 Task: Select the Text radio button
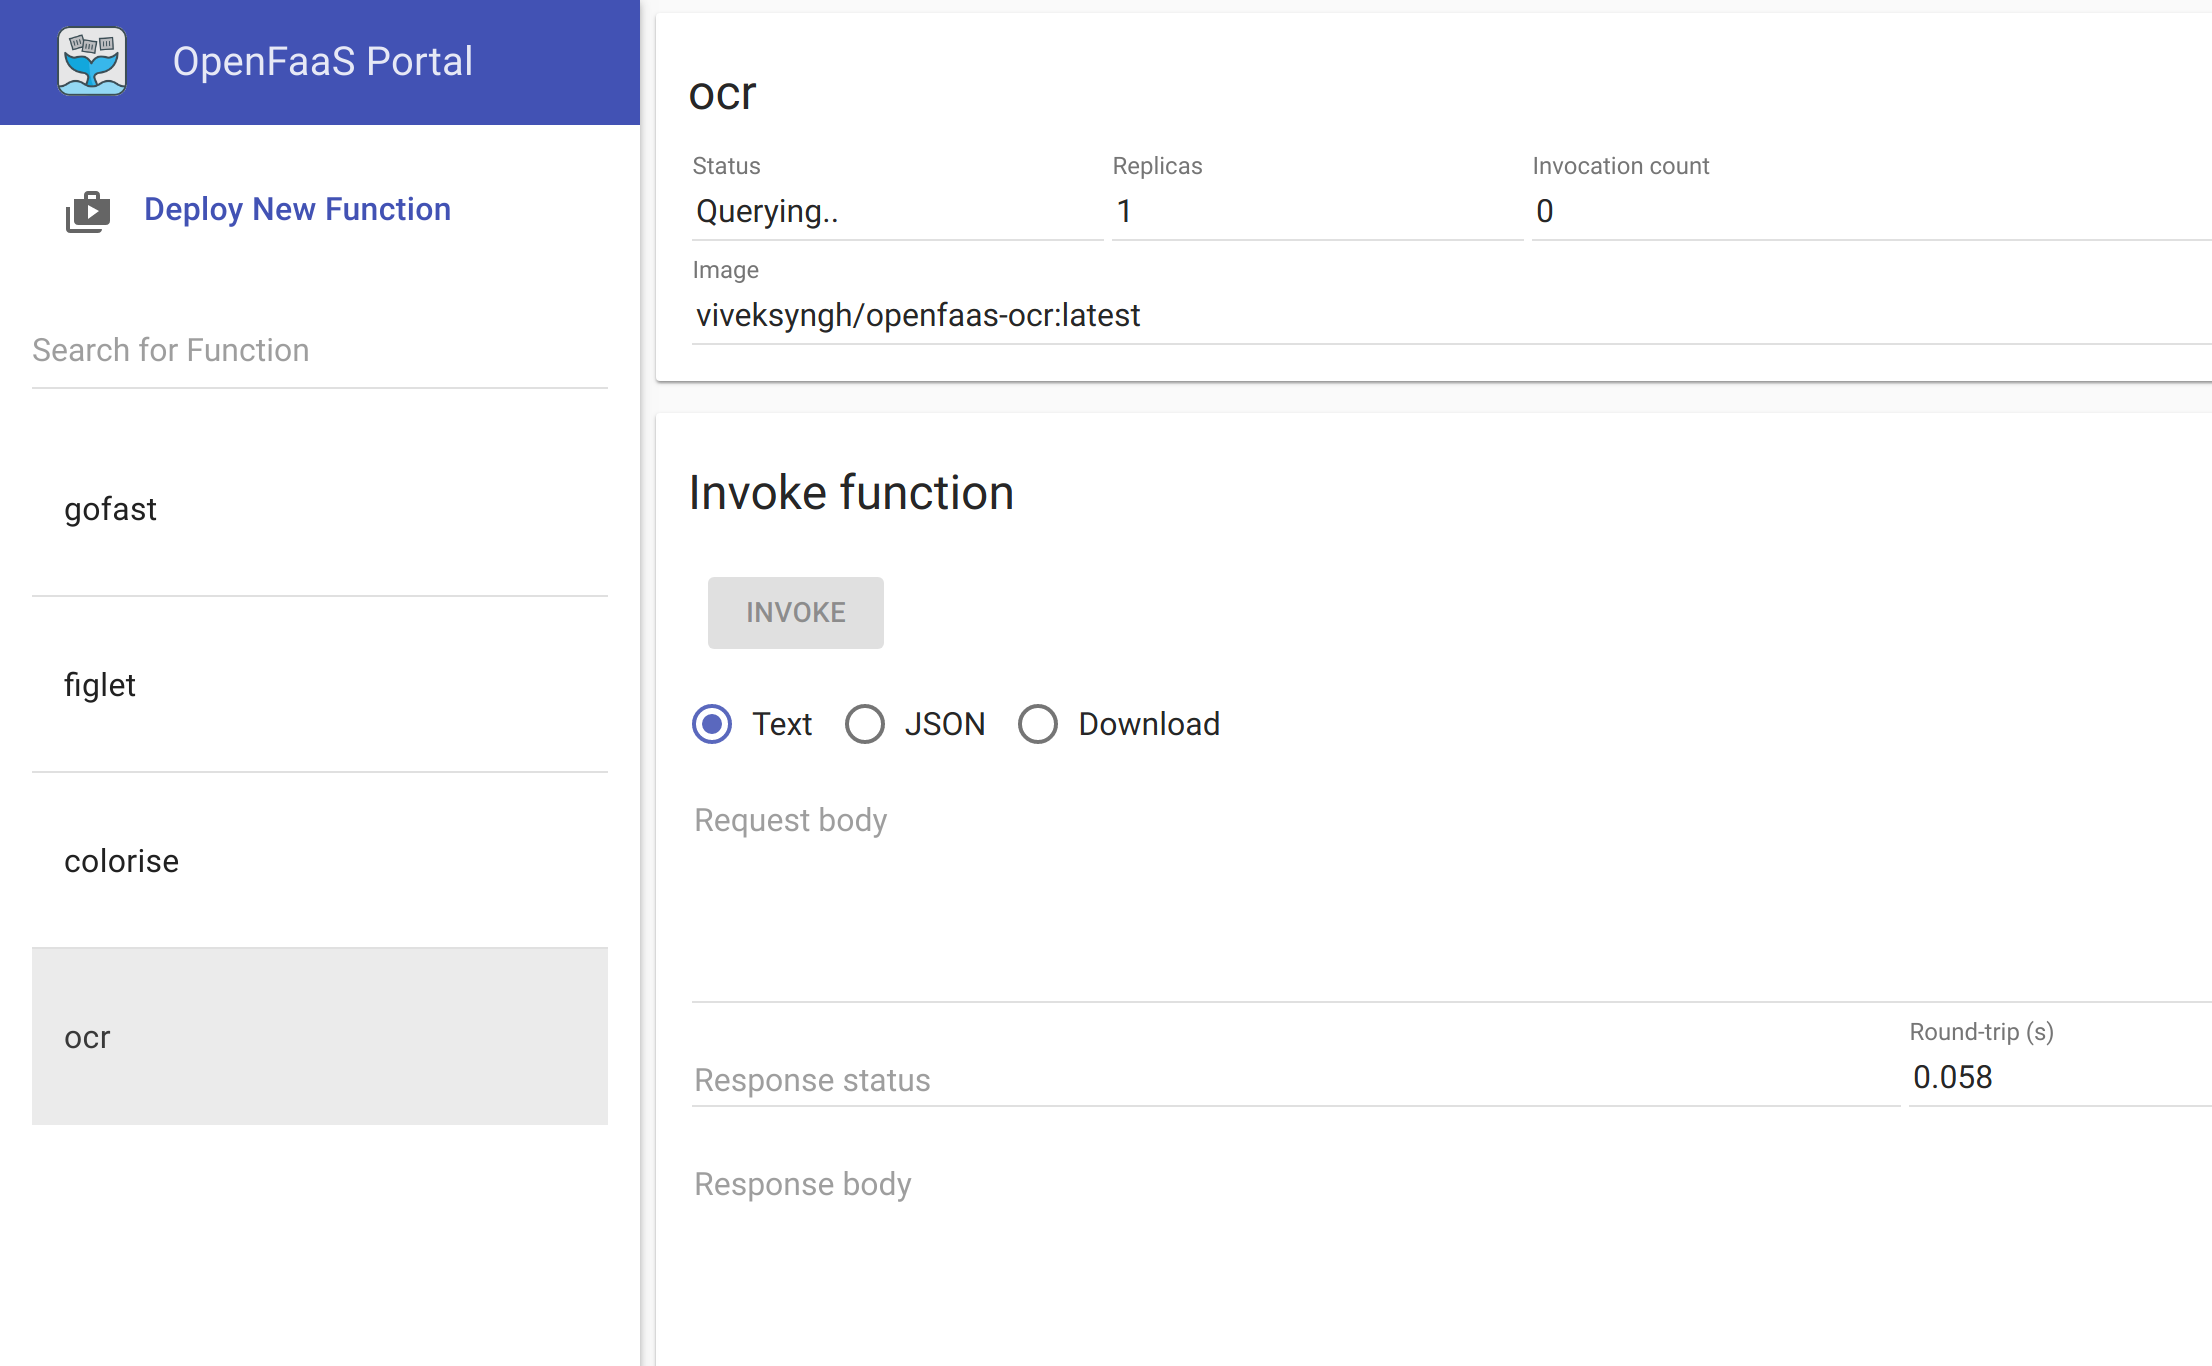pyautogui.click(x=711, y=723)
